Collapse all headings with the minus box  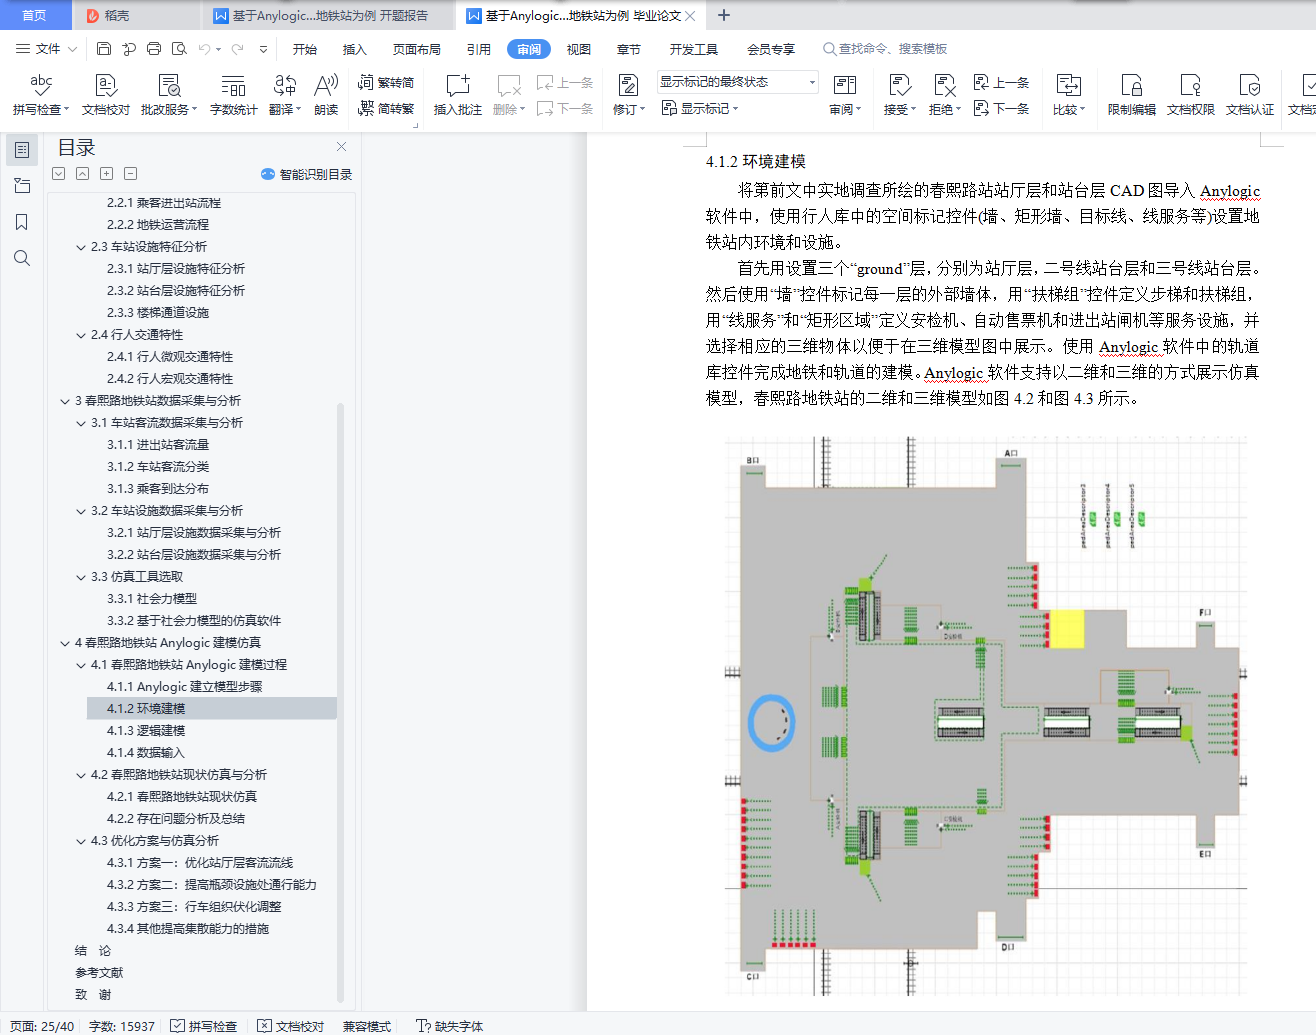coord(131,174)
